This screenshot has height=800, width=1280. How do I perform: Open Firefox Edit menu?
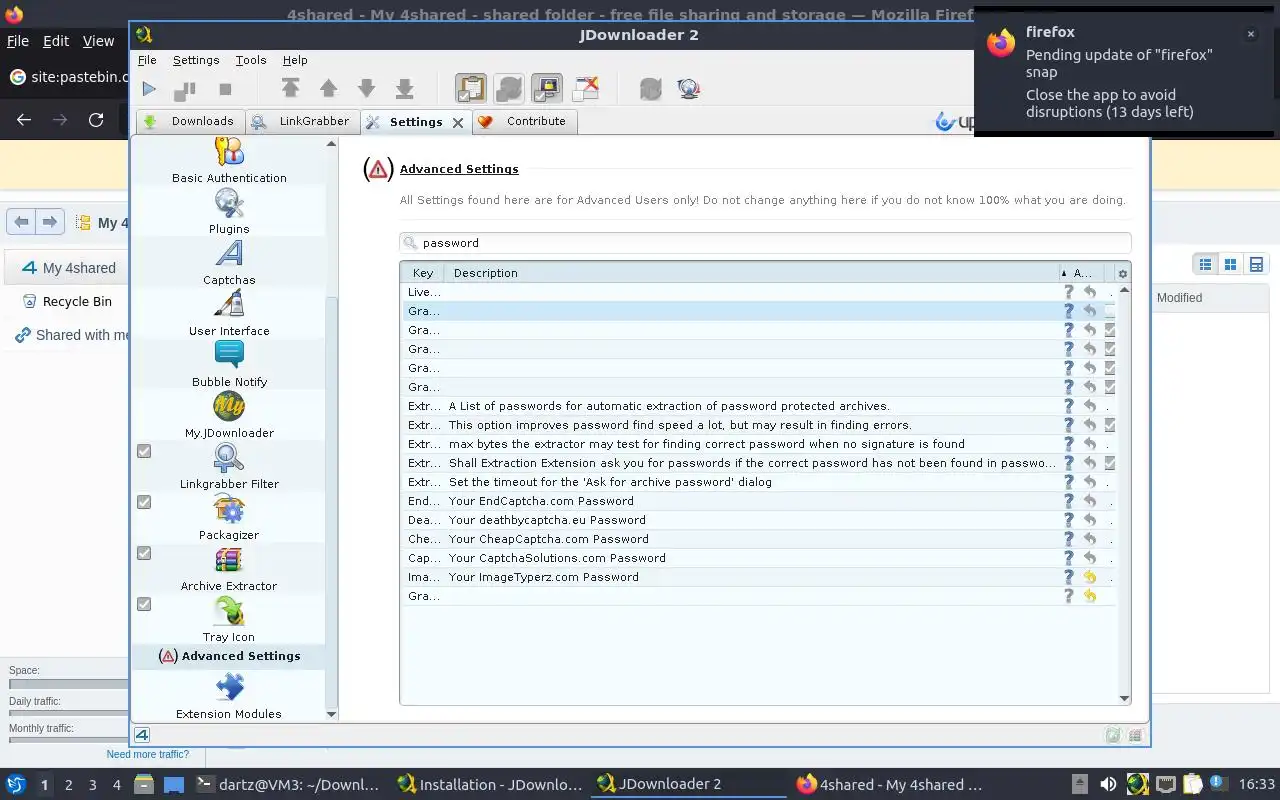point(56,41)
